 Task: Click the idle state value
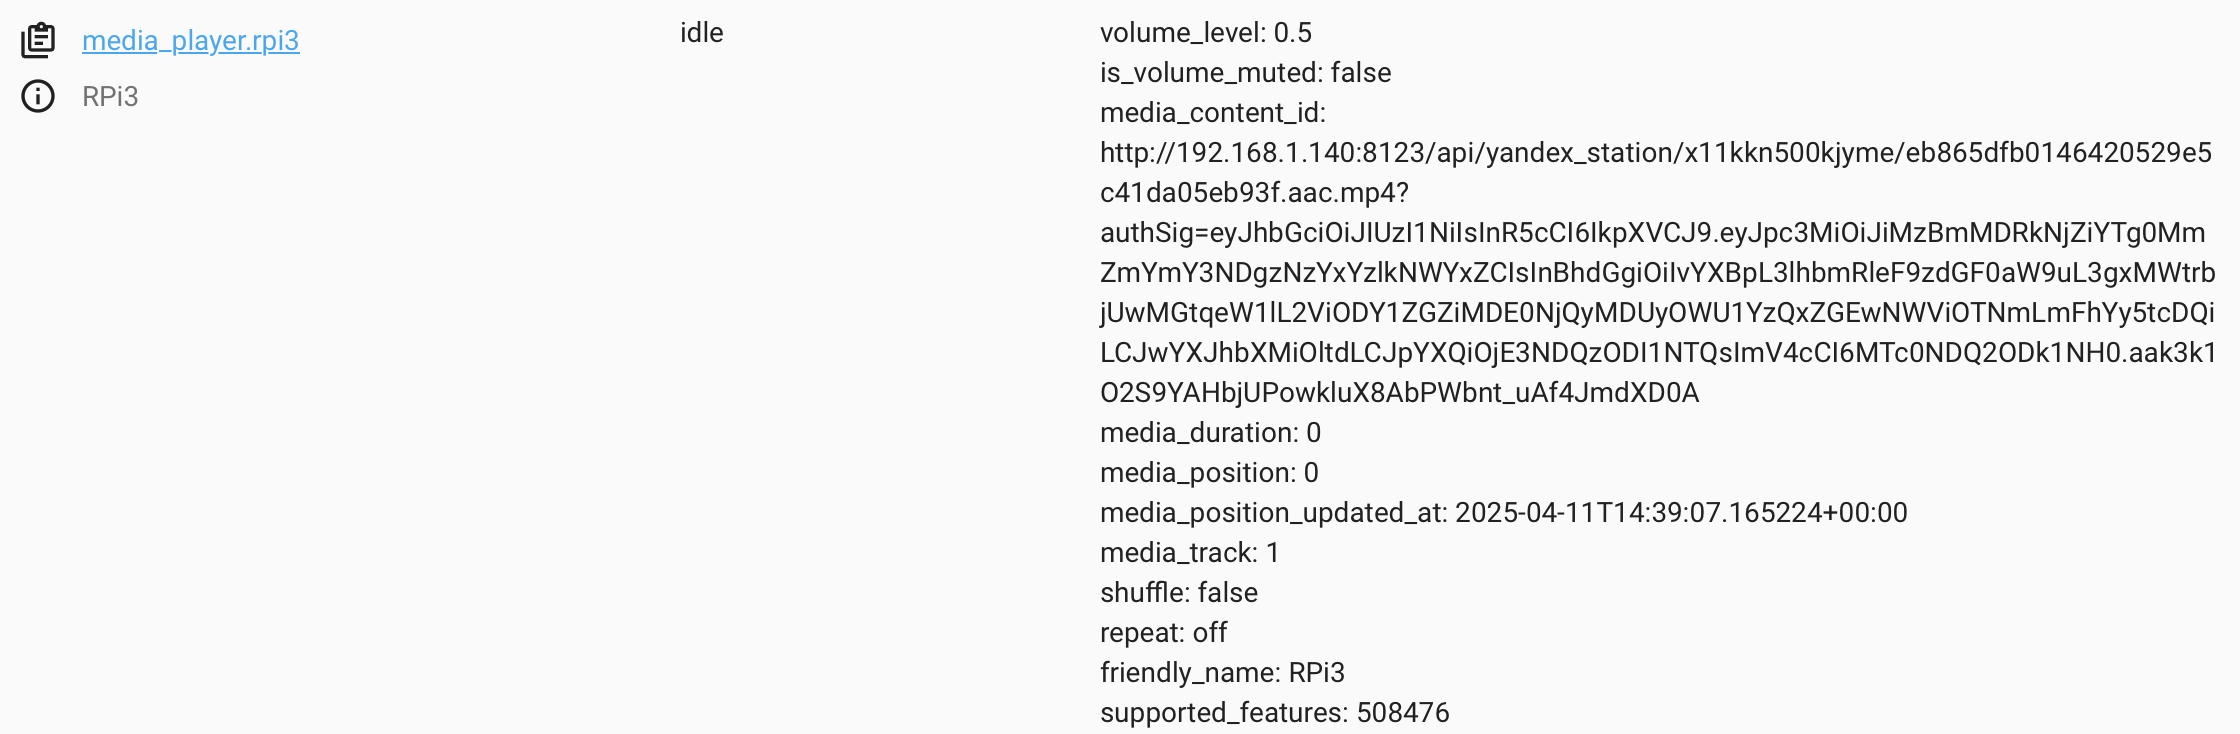(701, 32)
